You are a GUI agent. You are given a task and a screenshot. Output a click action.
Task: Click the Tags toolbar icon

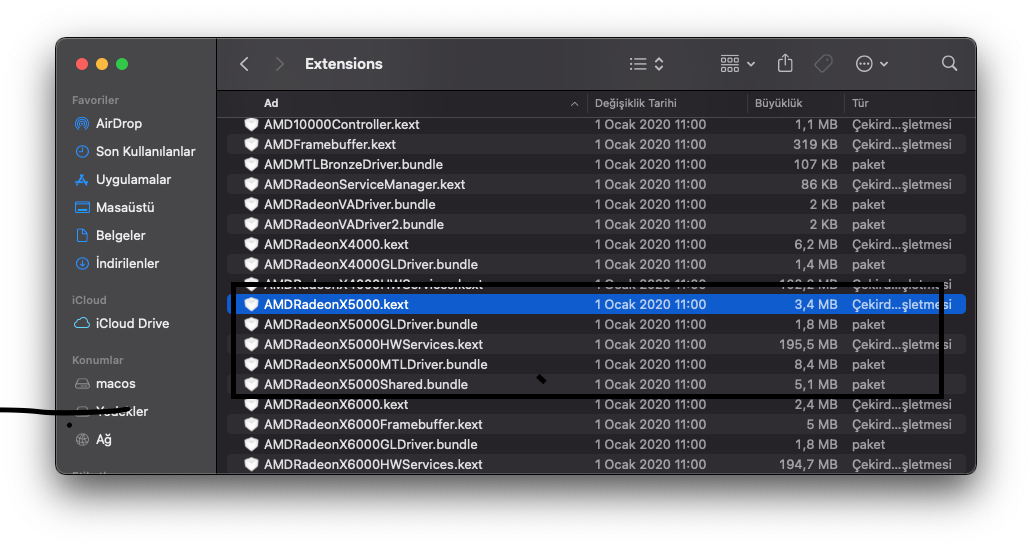(x=823, y=64)
